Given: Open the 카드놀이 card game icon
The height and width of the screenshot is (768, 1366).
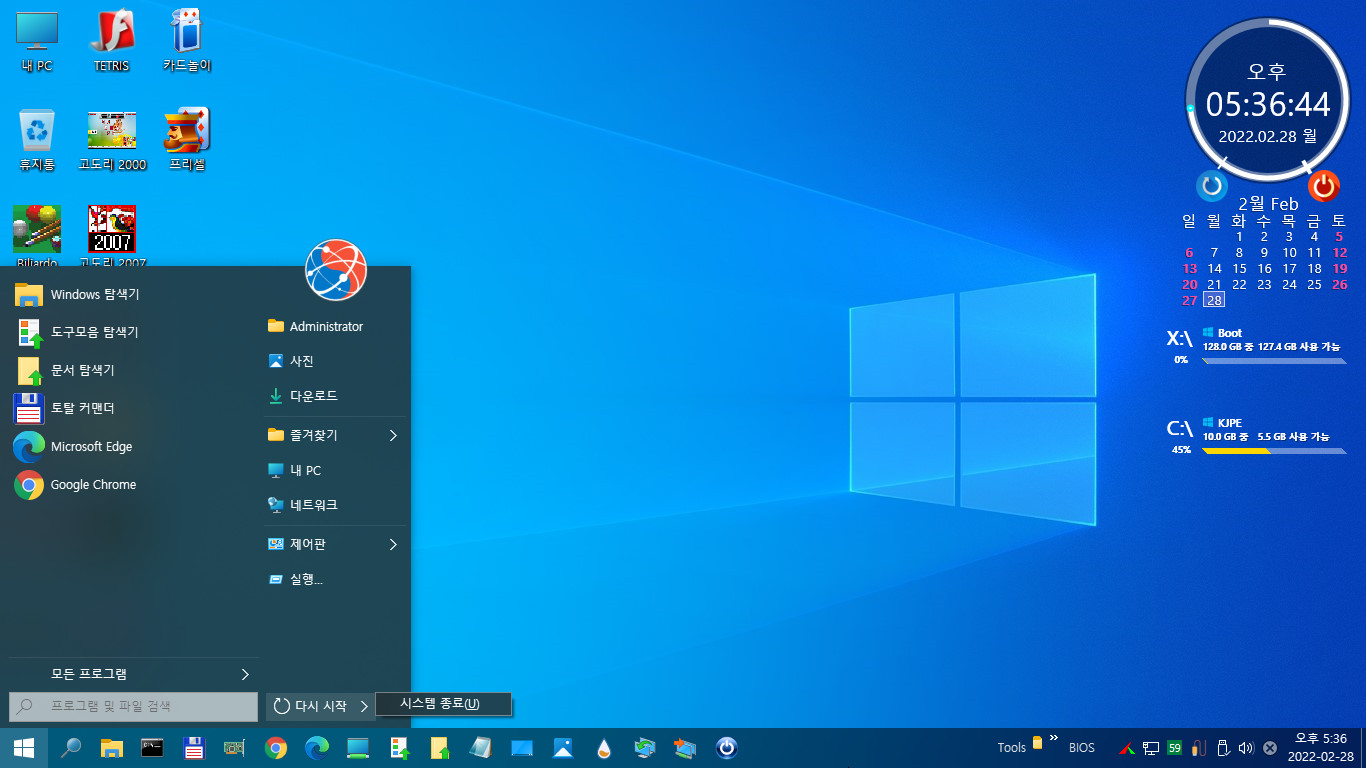Looking at the screenshot, I should coord(187,40).
